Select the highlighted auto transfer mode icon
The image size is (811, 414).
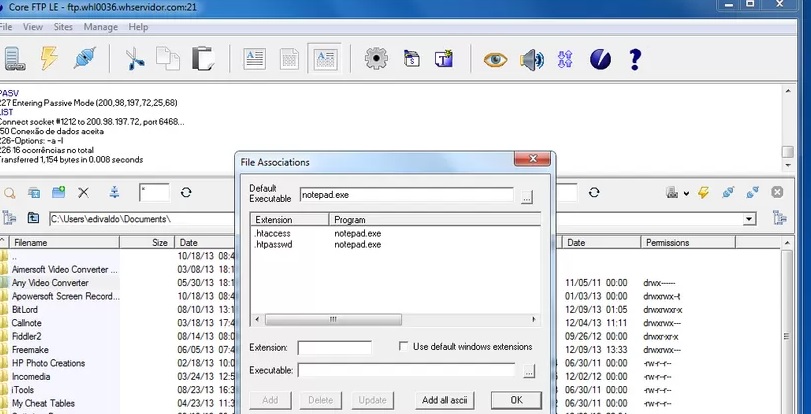click(x=324, y=59)
